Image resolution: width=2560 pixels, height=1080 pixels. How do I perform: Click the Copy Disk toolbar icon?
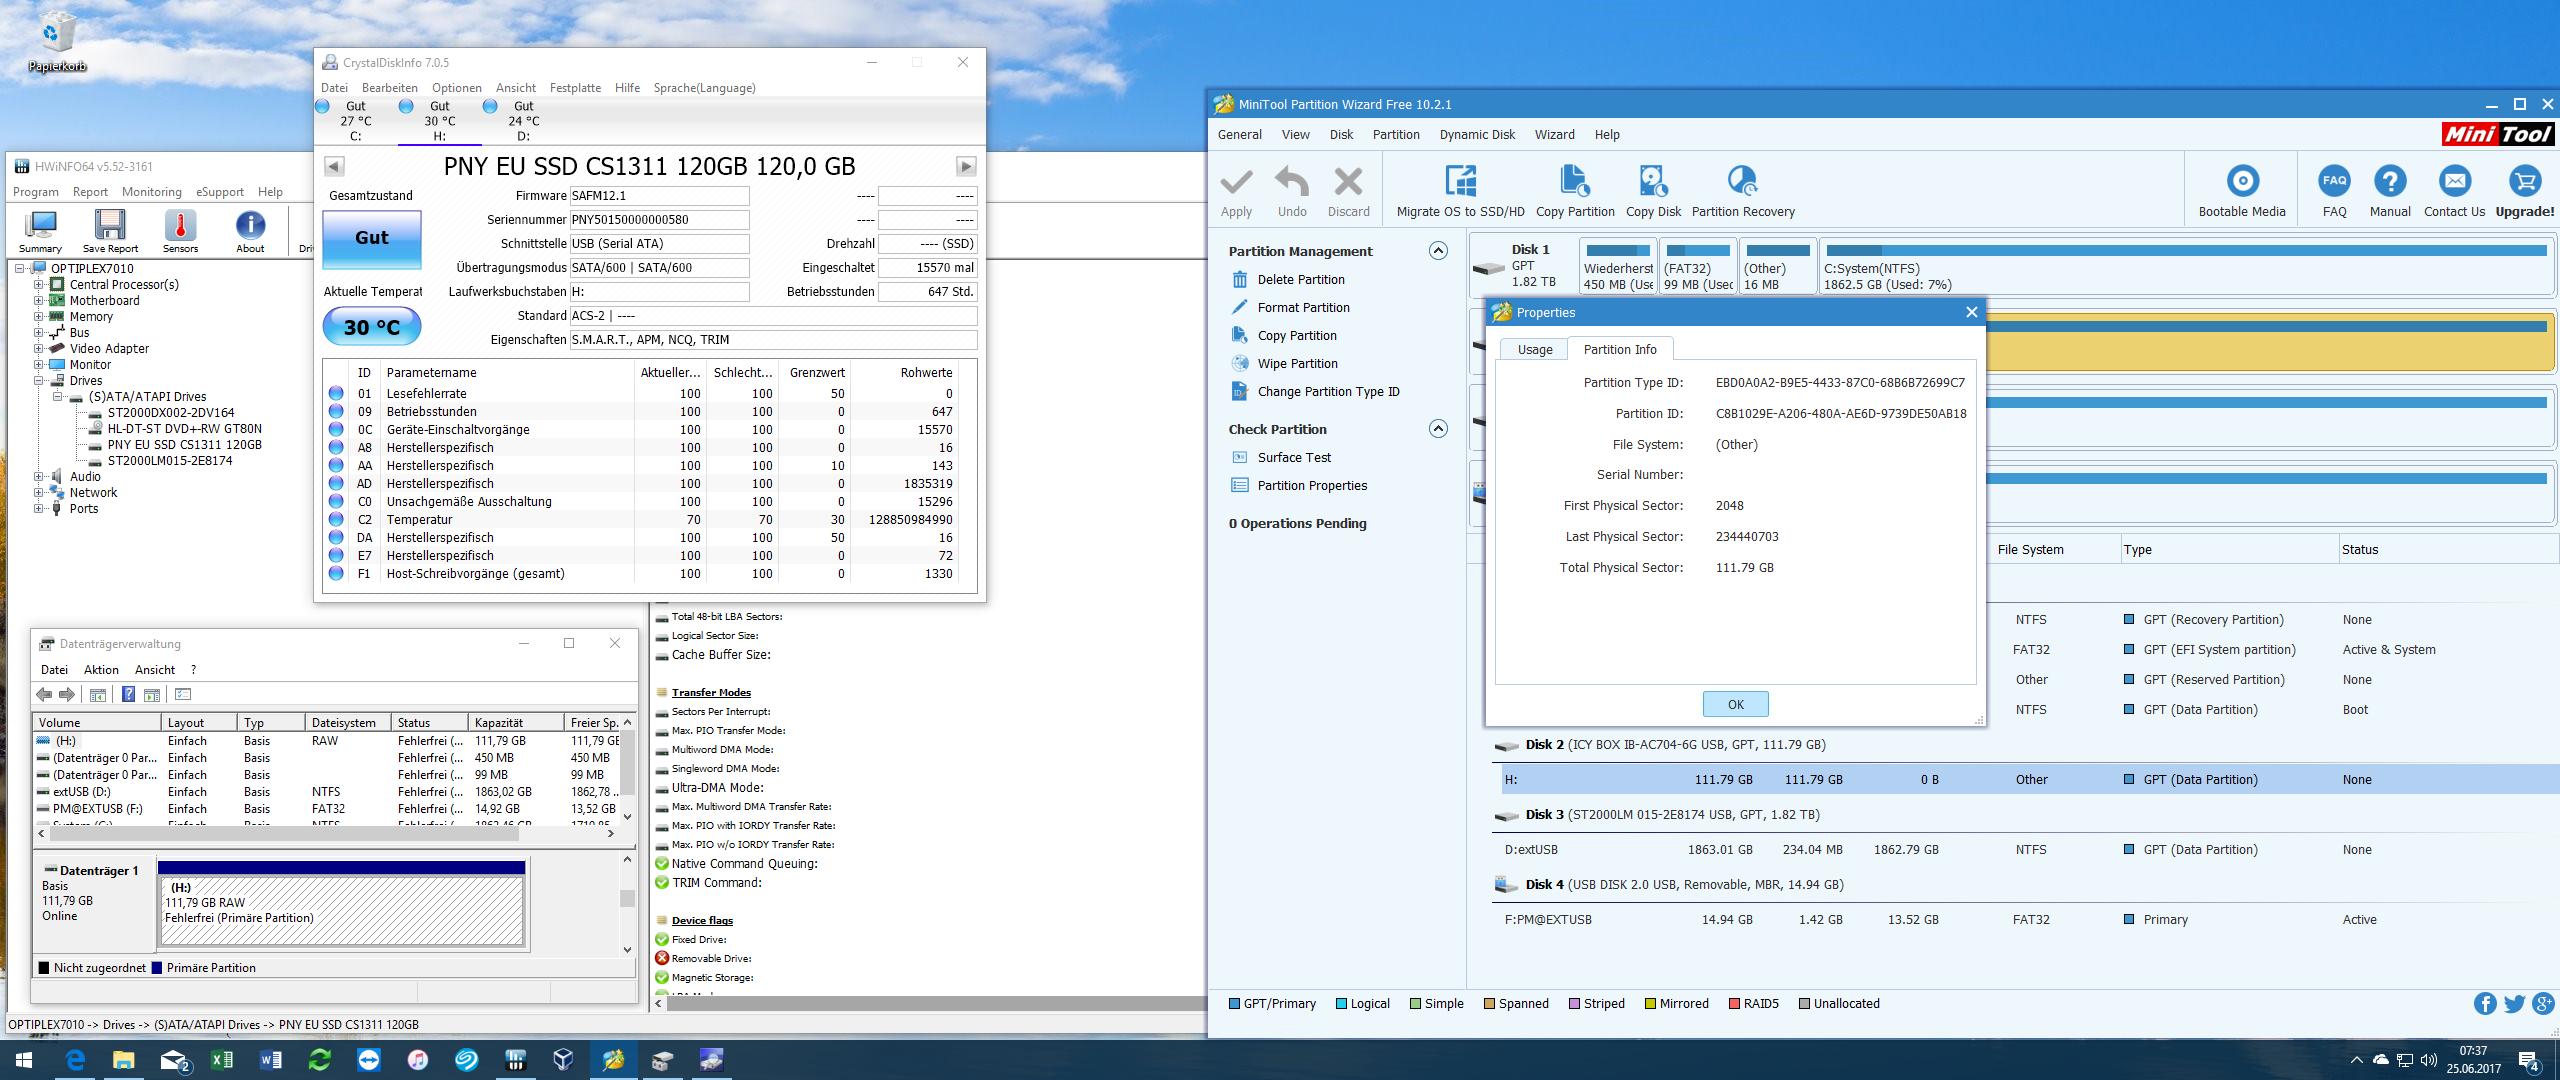[x=1652, y=182]
